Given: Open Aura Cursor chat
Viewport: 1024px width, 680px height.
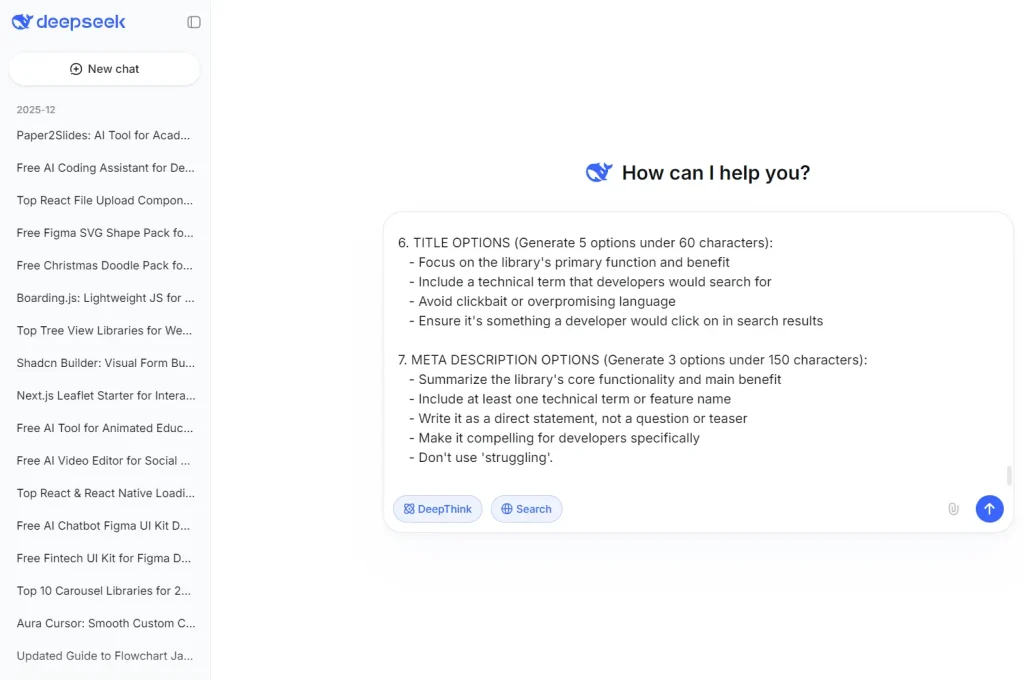Looking at the screenshot, I should pos(103,623).
